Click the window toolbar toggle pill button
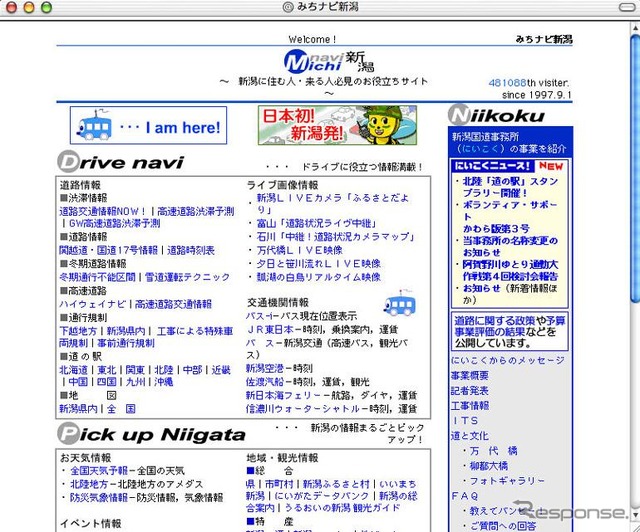Screen dimensions: 640x532 pos(626,7)
